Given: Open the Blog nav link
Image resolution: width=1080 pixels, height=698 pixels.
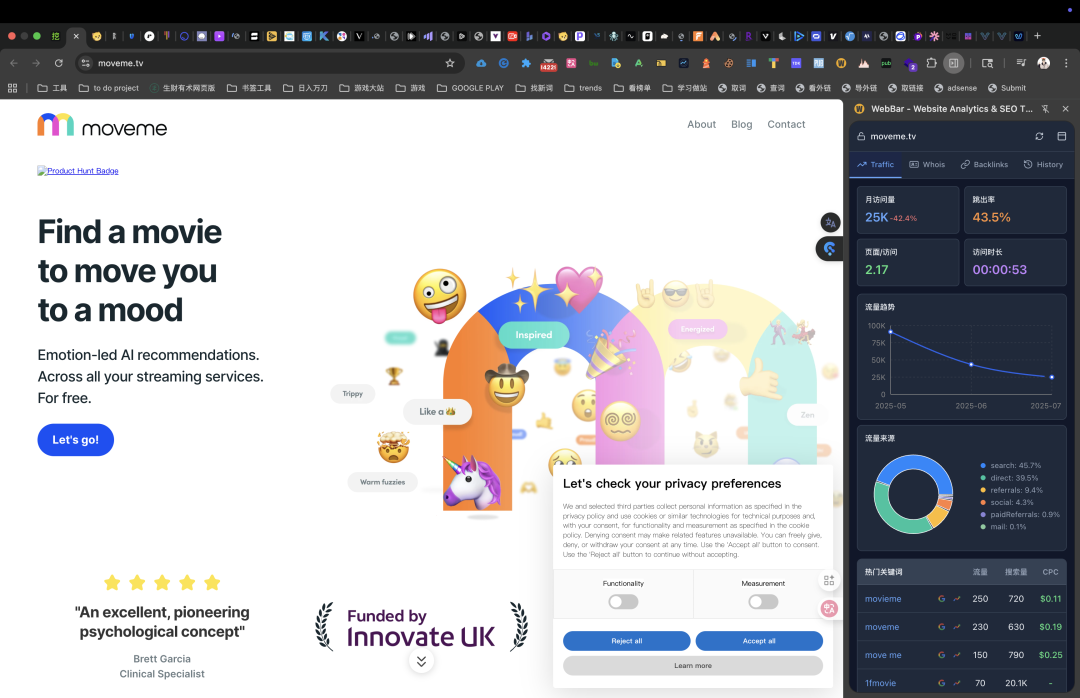Looking at the screenshot, I should pos(741,125).
